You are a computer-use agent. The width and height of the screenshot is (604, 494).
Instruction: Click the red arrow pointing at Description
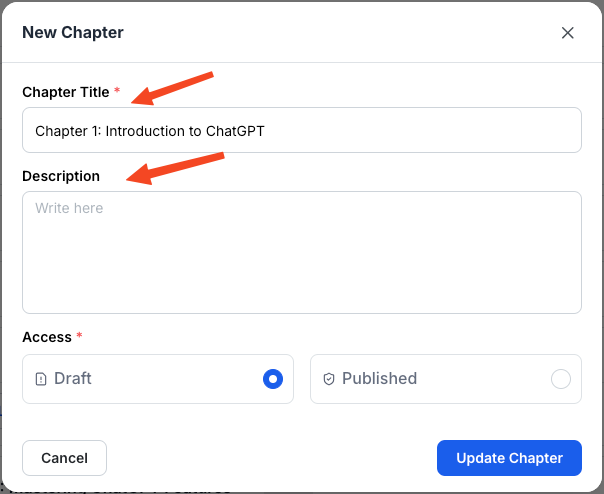[175, 168]
